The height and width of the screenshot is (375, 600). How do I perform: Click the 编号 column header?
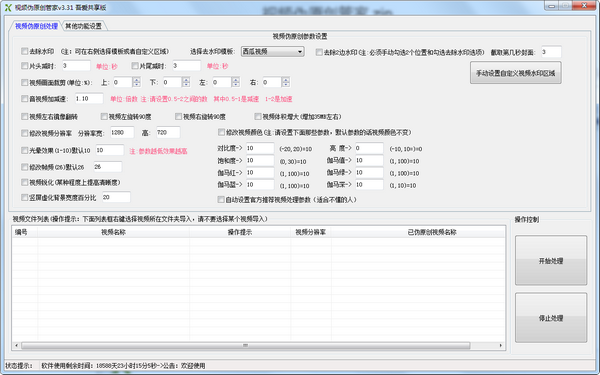tap(25, 232)
